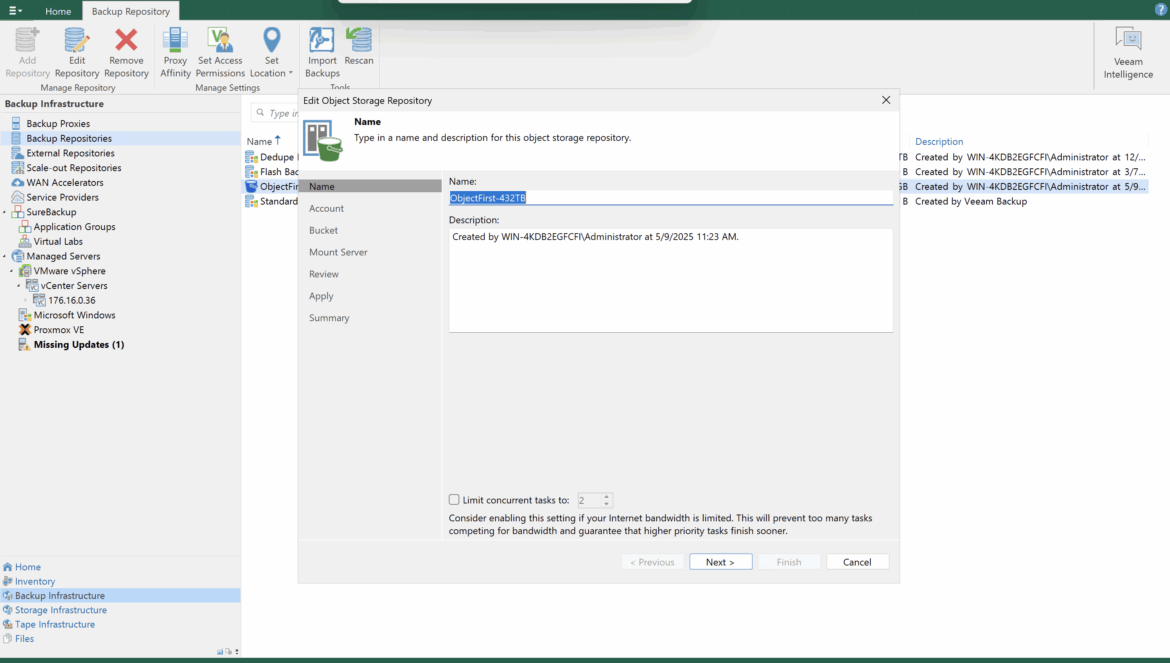Open Missing Updates (1) node

(78, 345)
